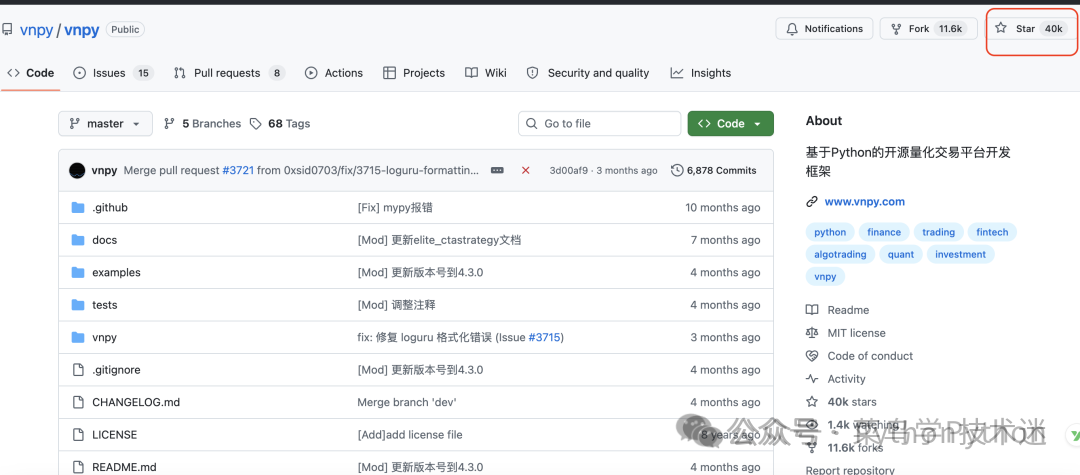Click the vnpy owner link in breadcrumb
Viewport: 1080px width, 475px height.
[x=36, y=30]
